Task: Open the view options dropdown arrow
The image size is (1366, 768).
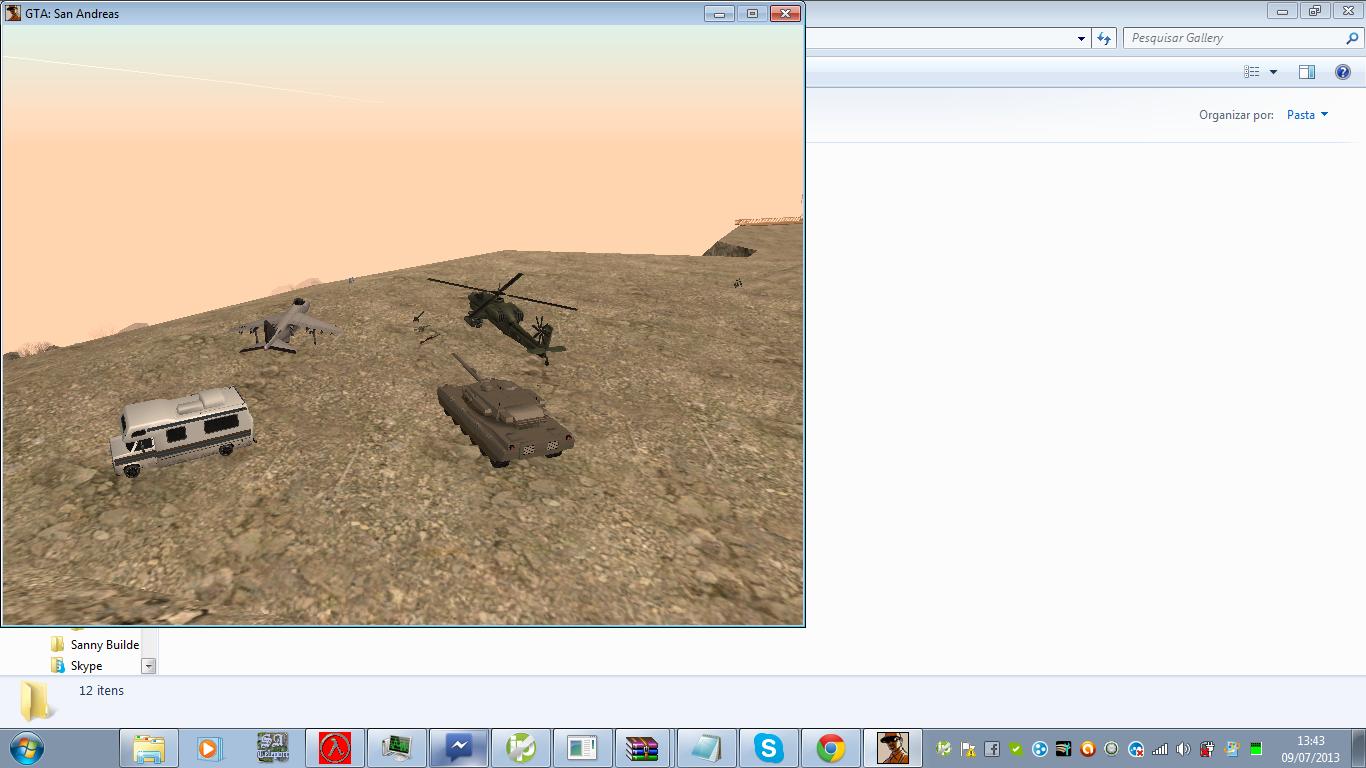Action: click(1273, 72)
